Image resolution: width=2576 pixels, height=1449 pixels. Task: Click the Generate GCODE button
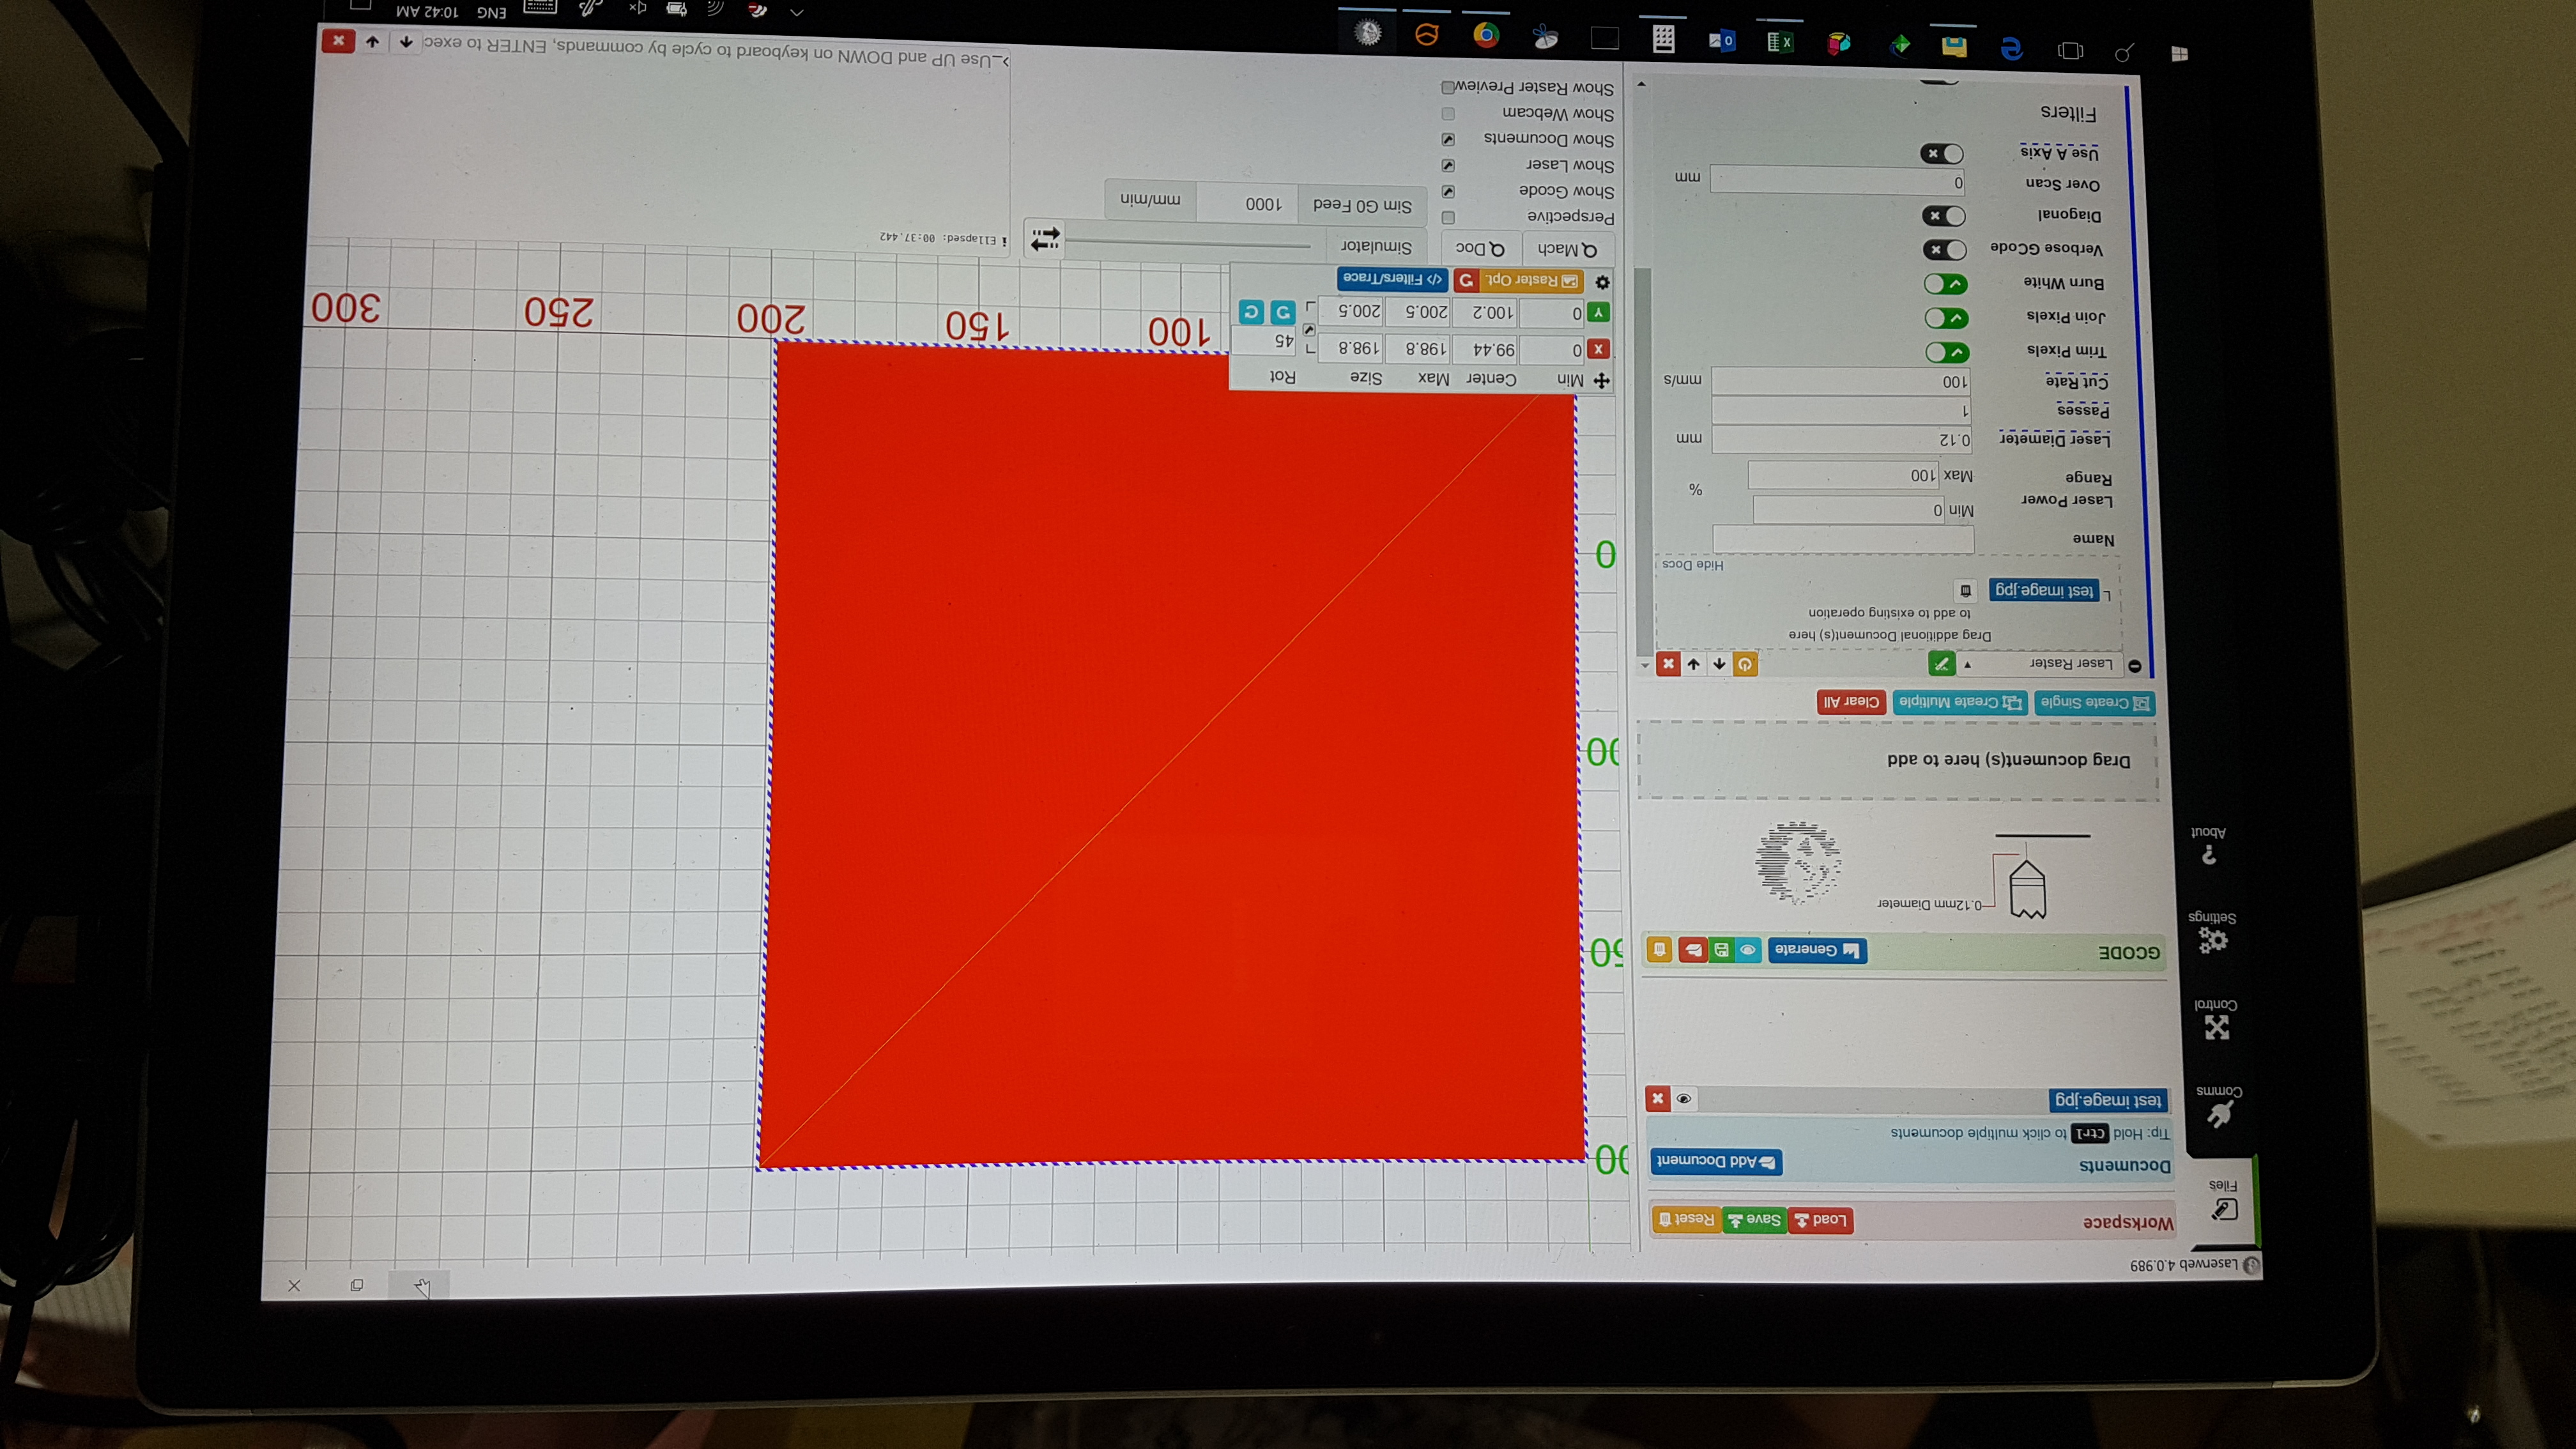pyautogui.click(x=1817, y=950)
